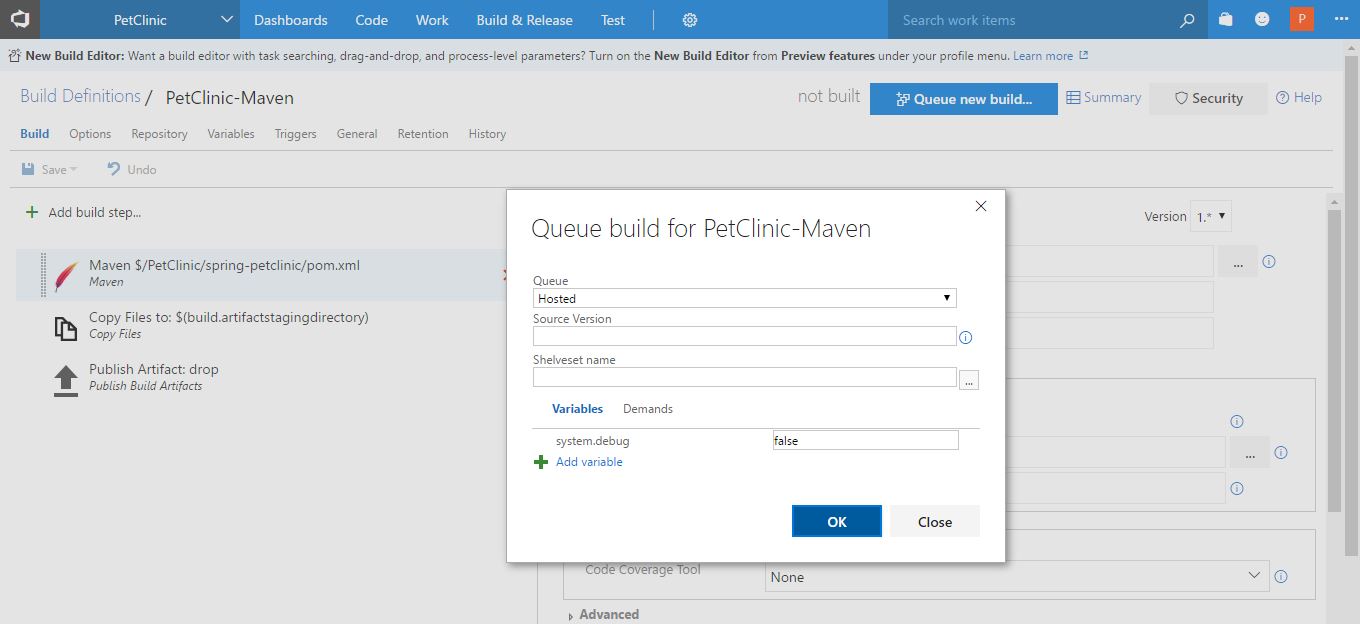Click the Save disk icon

pos(29,169)
